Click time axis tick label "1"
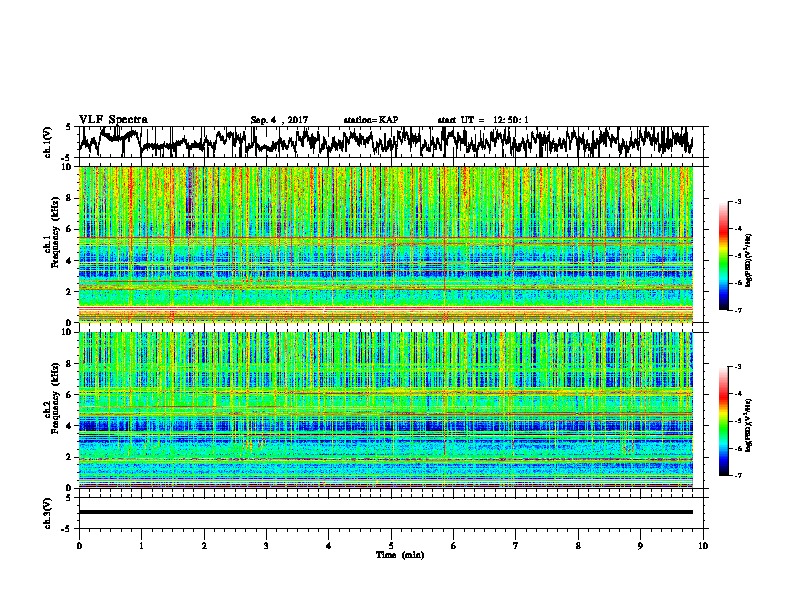 [x=142, y=546]
